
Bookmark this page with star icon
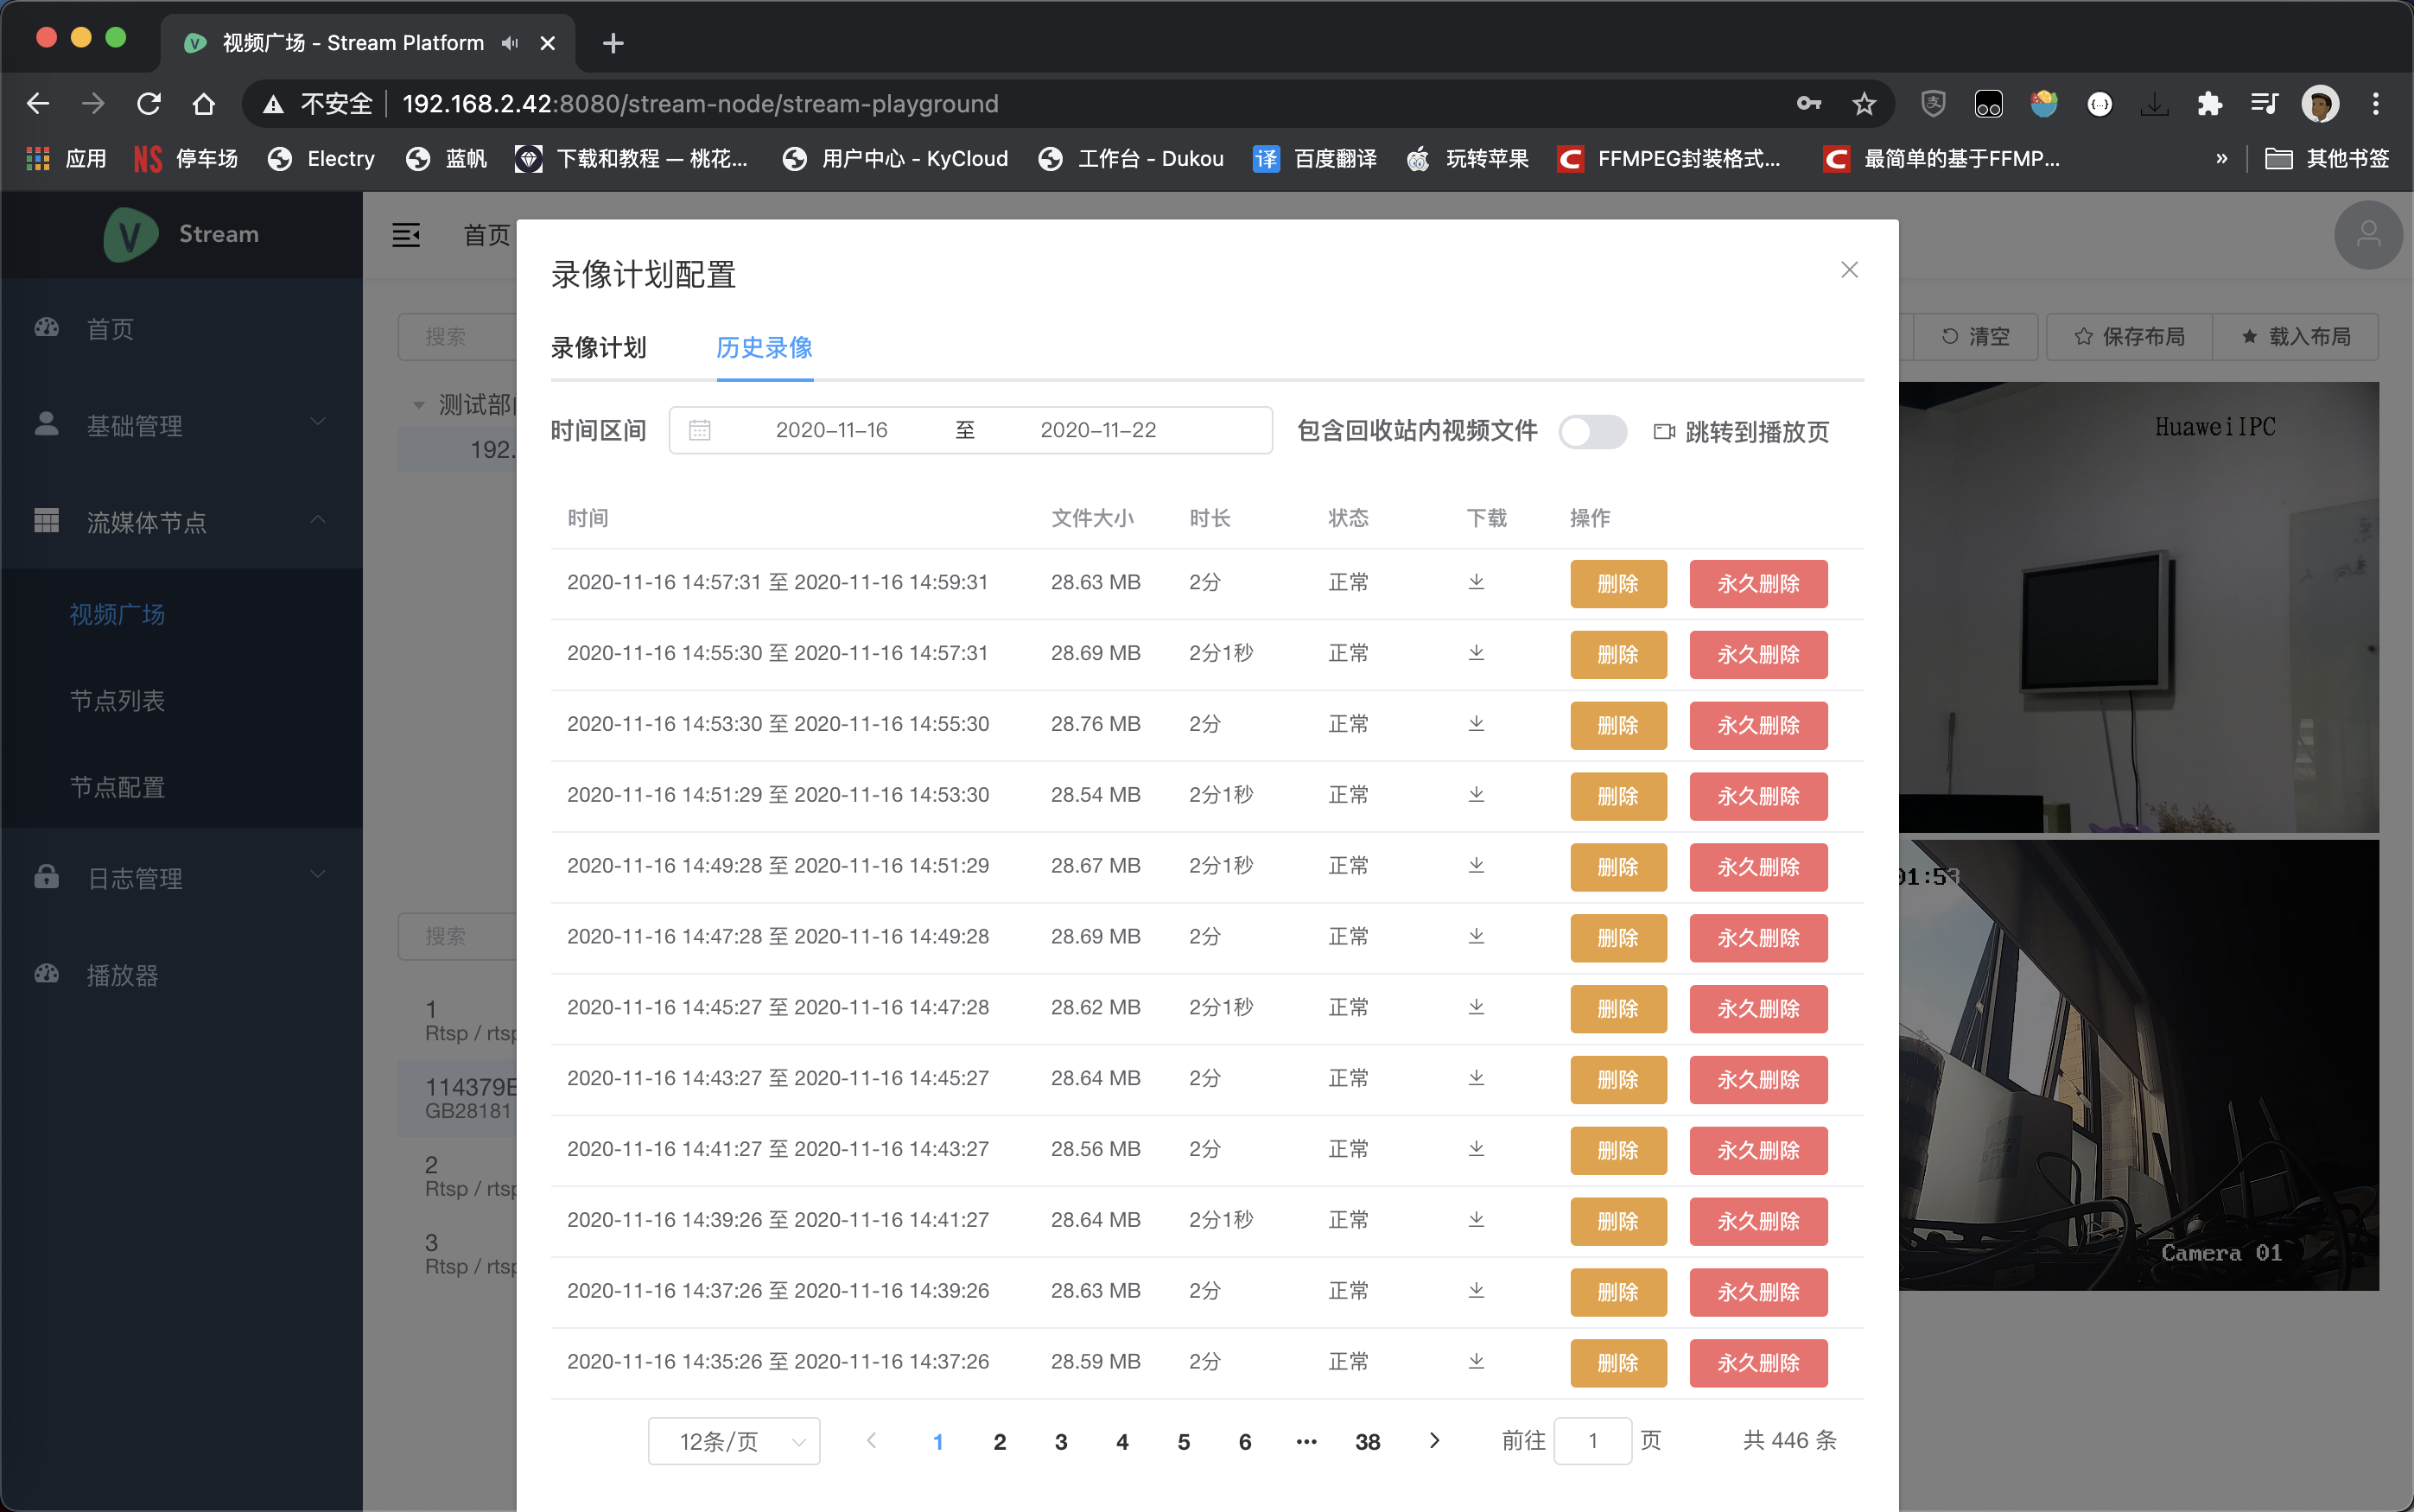point(1864,104)
